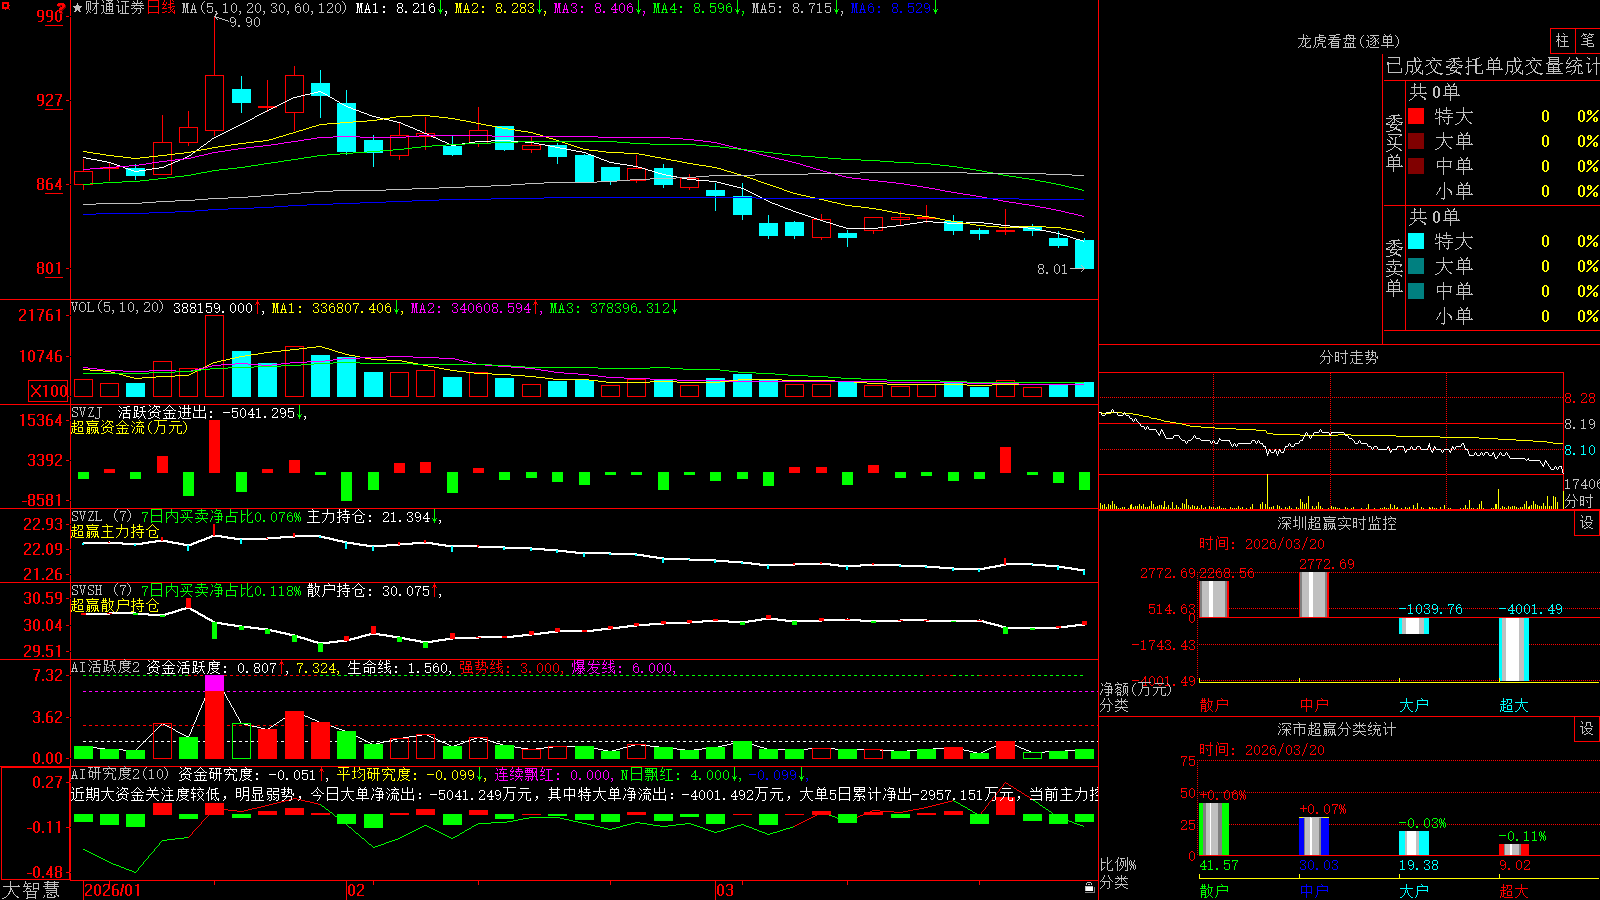Click teal 大单 swatch in 委卖单
The image size is (1600, 900).
point(1416,266)
